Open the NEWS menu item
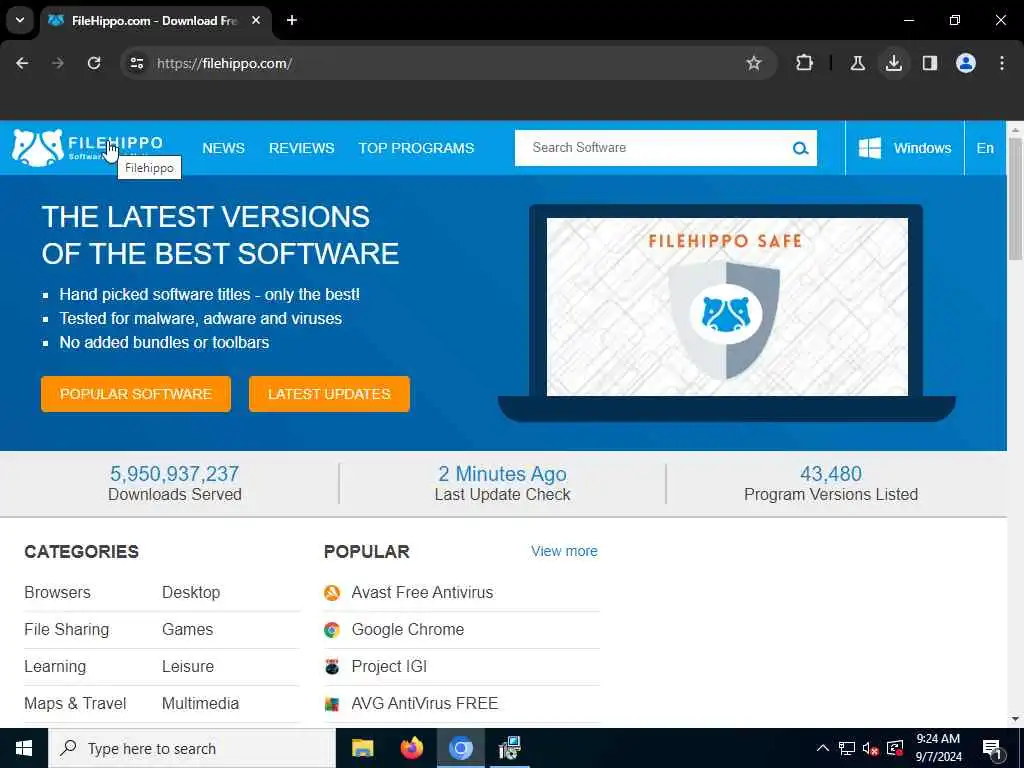 (x=223, y=148)
